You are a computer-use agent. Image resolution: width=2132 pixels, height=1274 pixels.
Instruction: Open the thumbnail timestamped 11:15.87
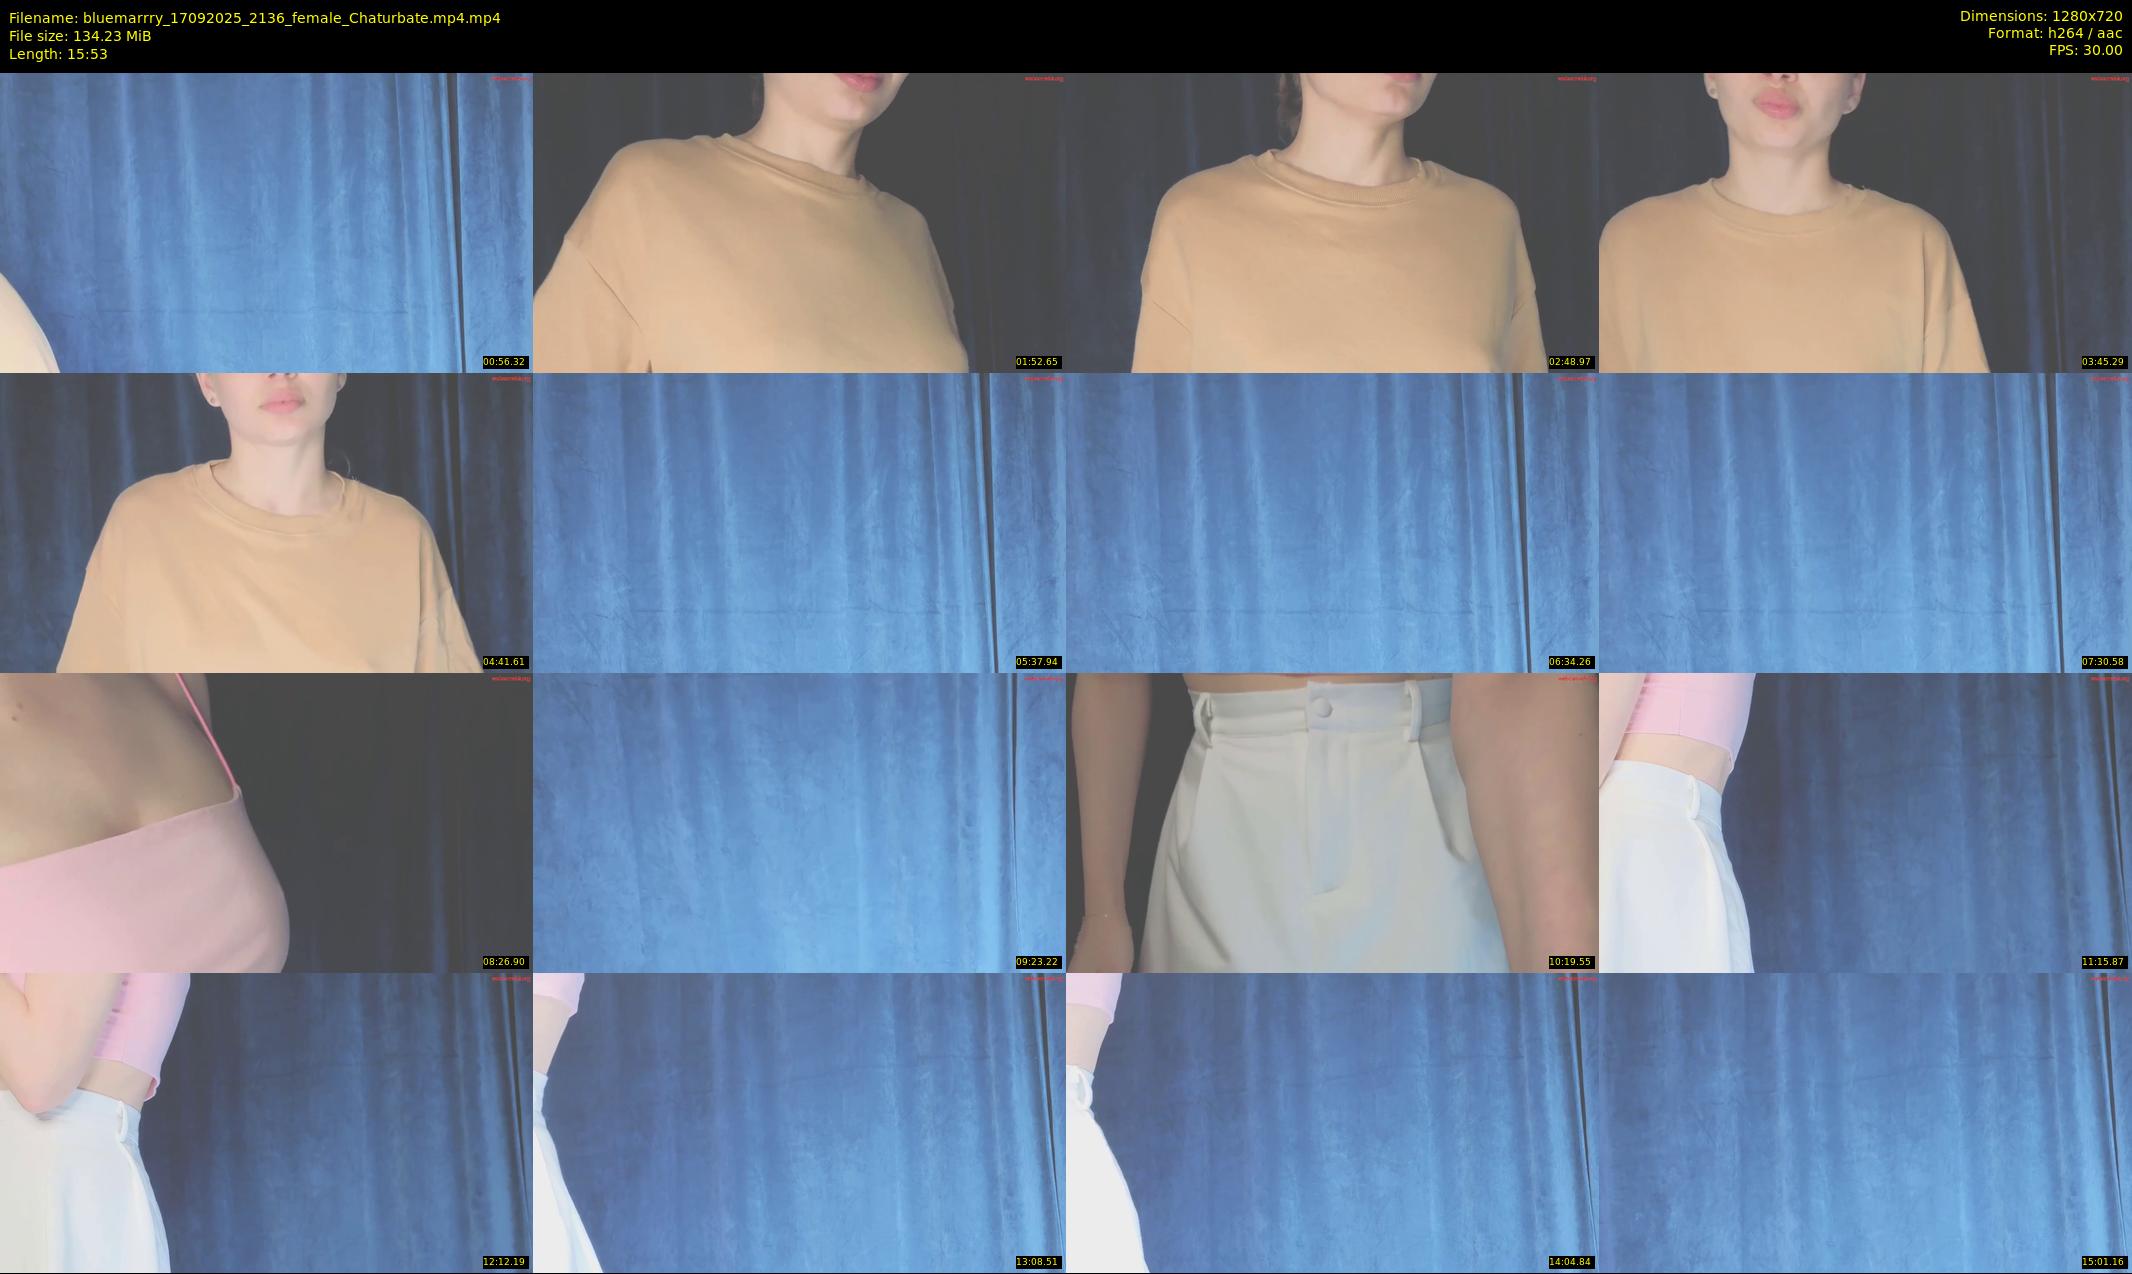click(x=1865, y=822)
